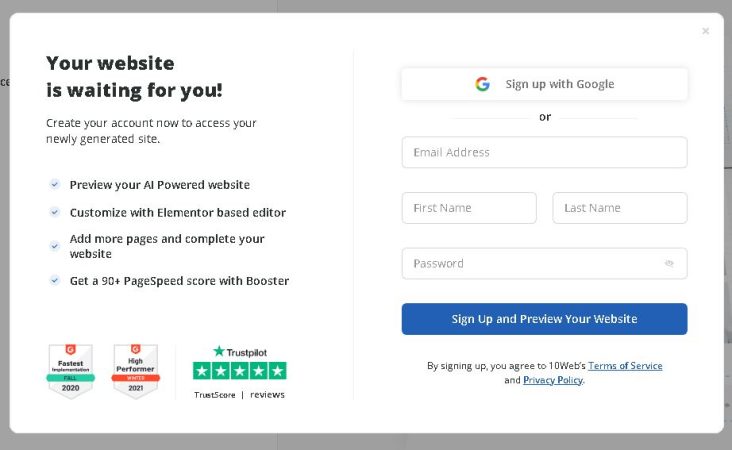Click the TrustScore reviews text
The image size is (732, 450).
tap(239, 395)
